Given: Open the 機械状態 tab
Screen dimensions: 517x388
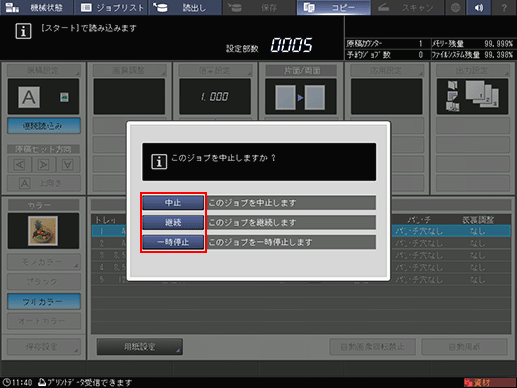Looking at the screenshot, I should point(37,7).
